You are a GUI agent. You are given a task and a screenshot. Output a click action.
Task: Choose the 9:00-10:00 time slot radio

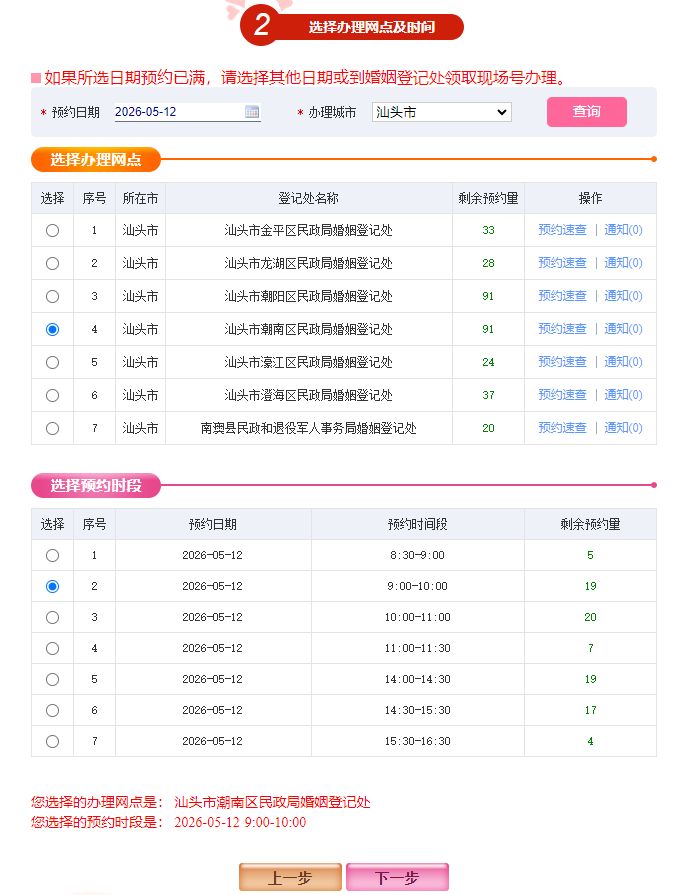[53, 586]
